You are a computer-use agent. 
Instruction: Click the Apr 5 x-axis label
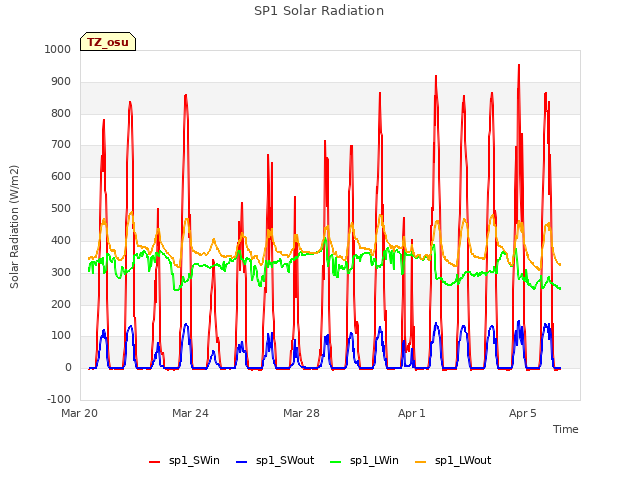click(x=523, y=413)
